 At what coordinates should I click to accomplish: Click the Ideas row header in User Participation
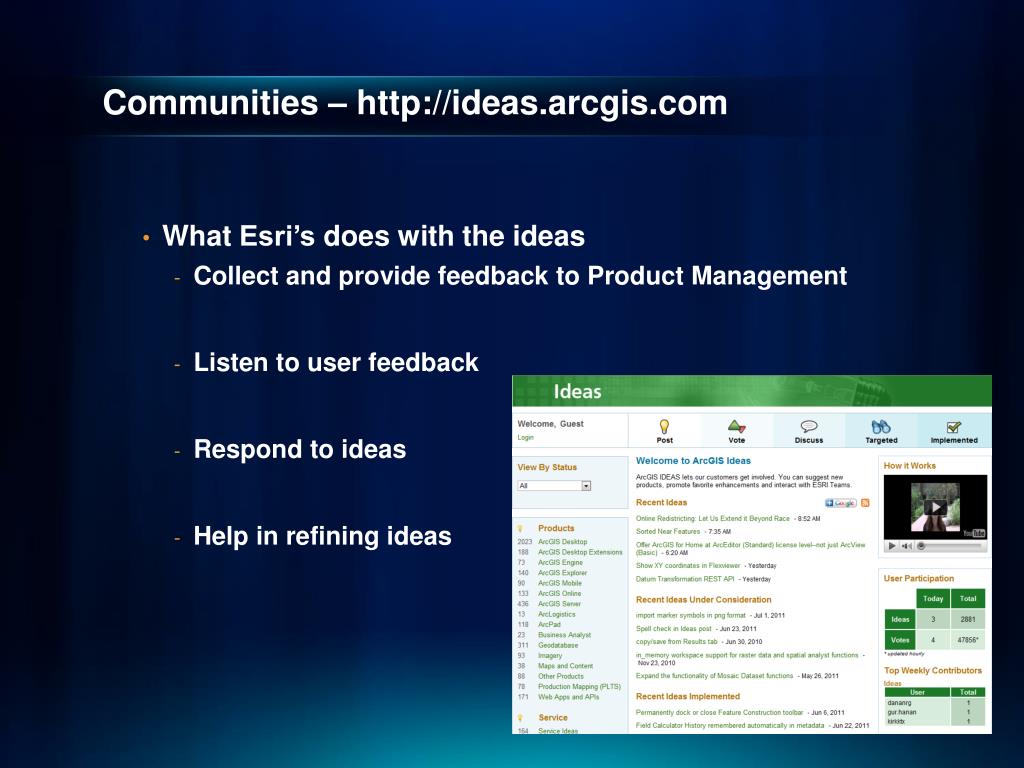click(x=900, y=619)
